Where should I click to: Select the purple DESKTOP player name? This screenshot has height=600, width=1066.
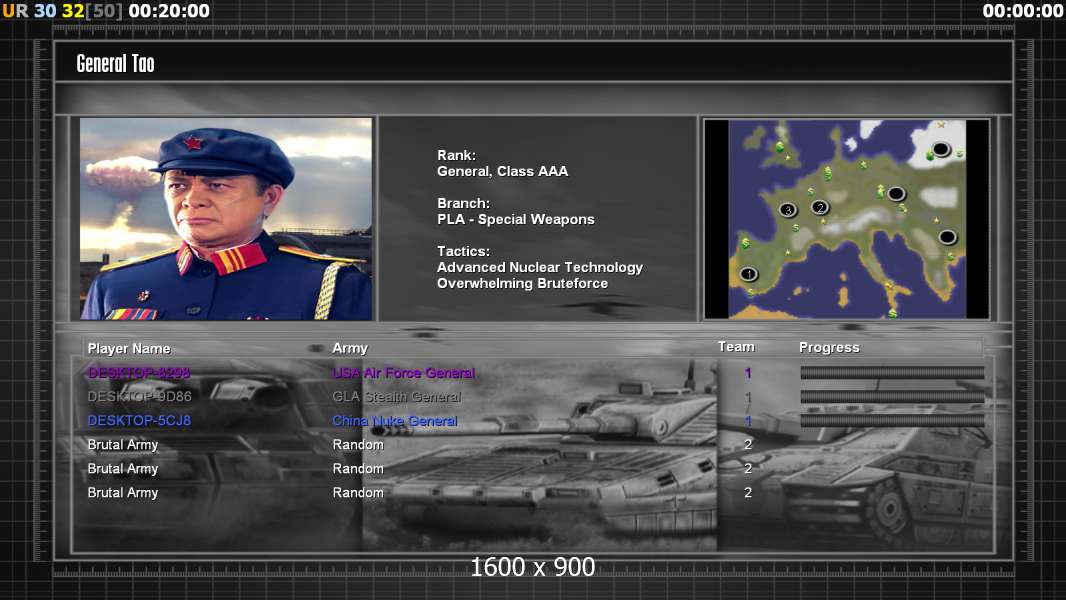pyautogui.click(x=139, y=373)
